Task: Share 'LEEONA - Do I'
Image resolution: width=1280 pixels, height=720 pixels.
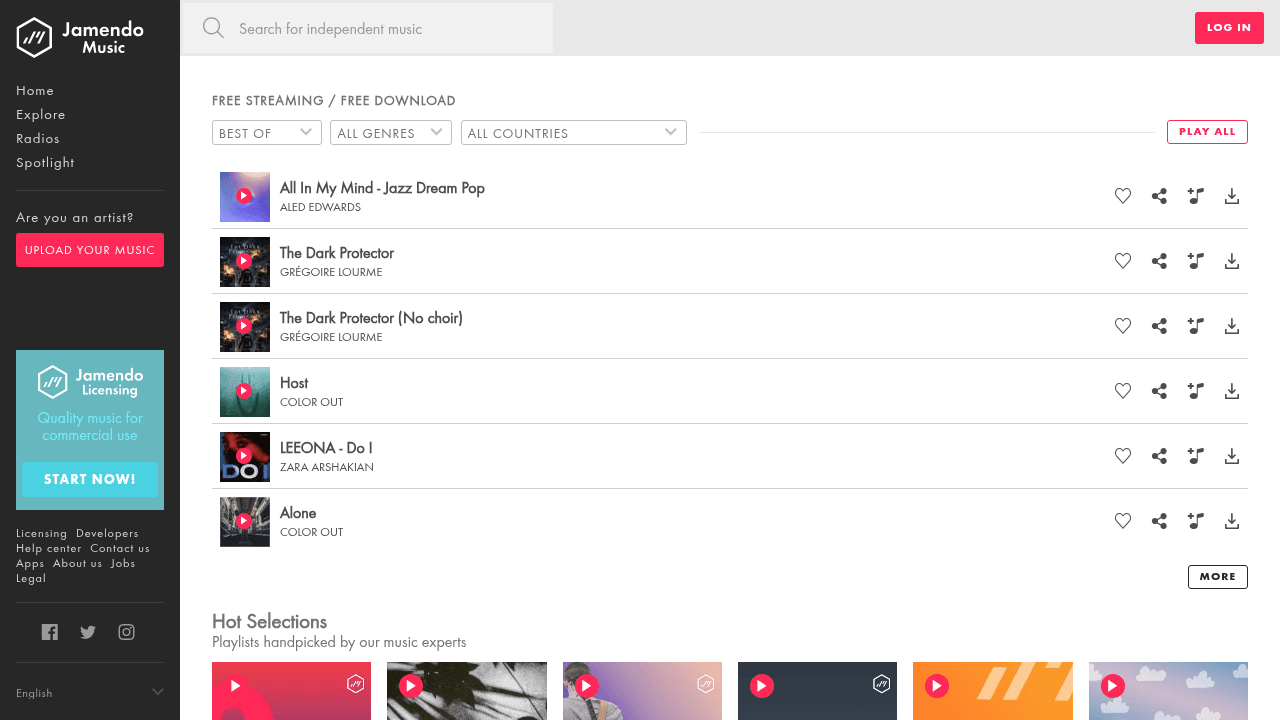Action: coord(1159,456)
